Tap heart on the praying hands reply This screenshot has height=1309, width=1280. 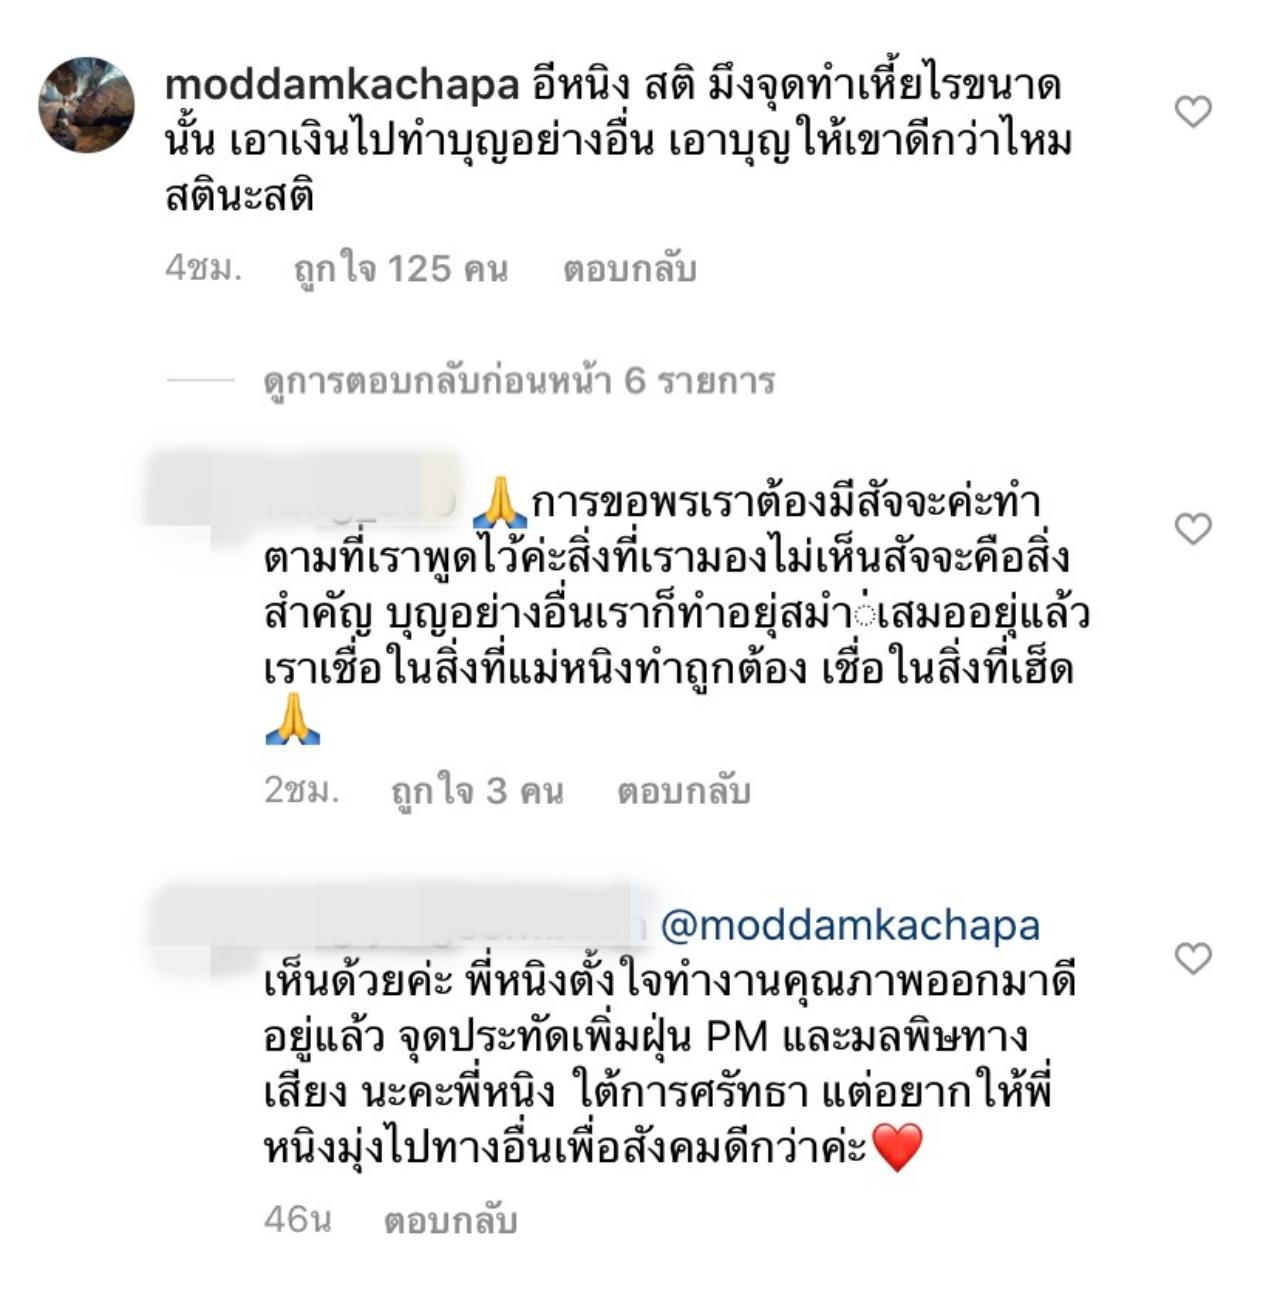pyautogui.click(x=1192, y=528)
